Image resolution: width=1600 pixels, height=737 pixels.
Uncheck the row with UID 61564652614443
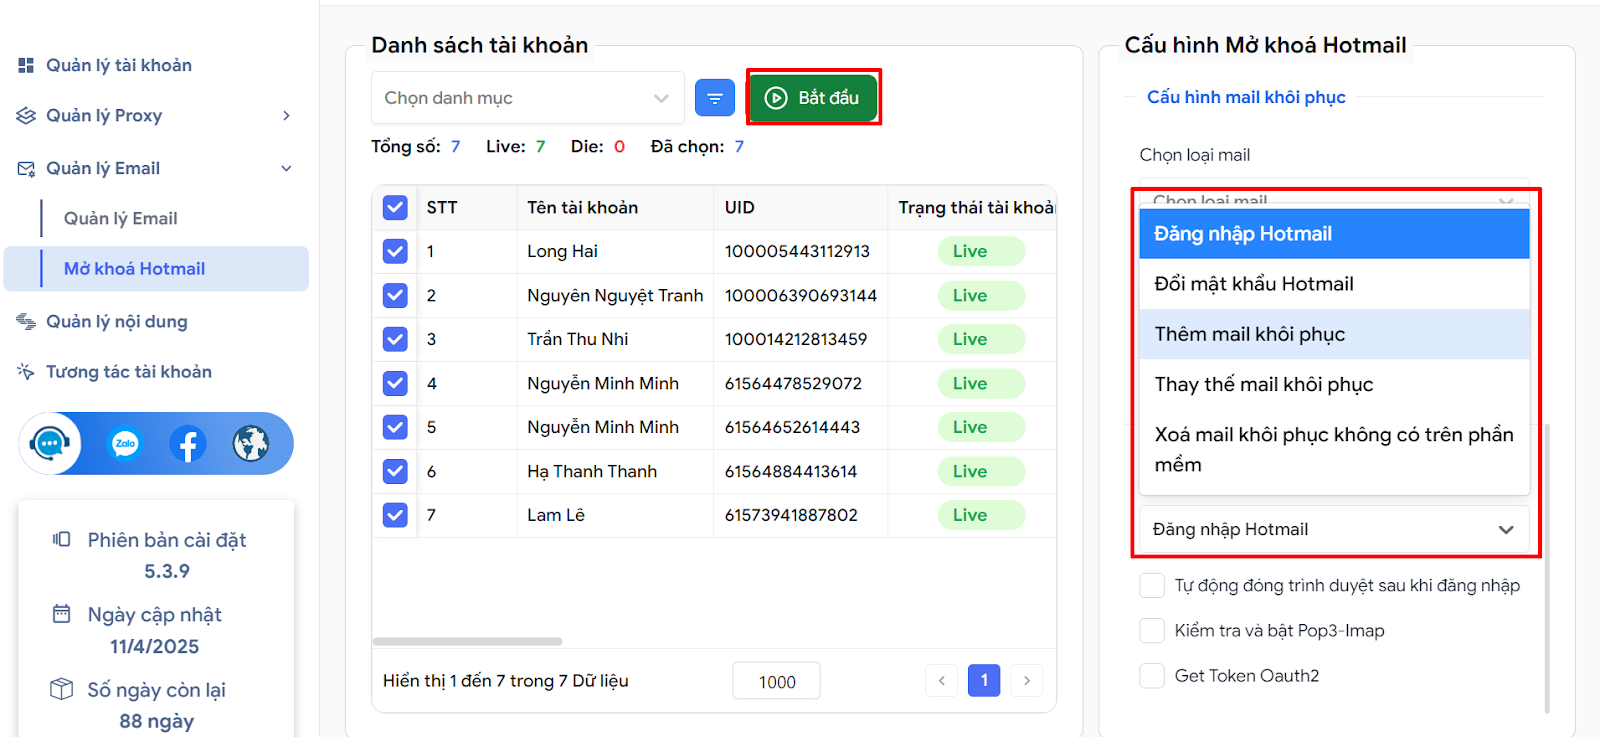(395, 427)
